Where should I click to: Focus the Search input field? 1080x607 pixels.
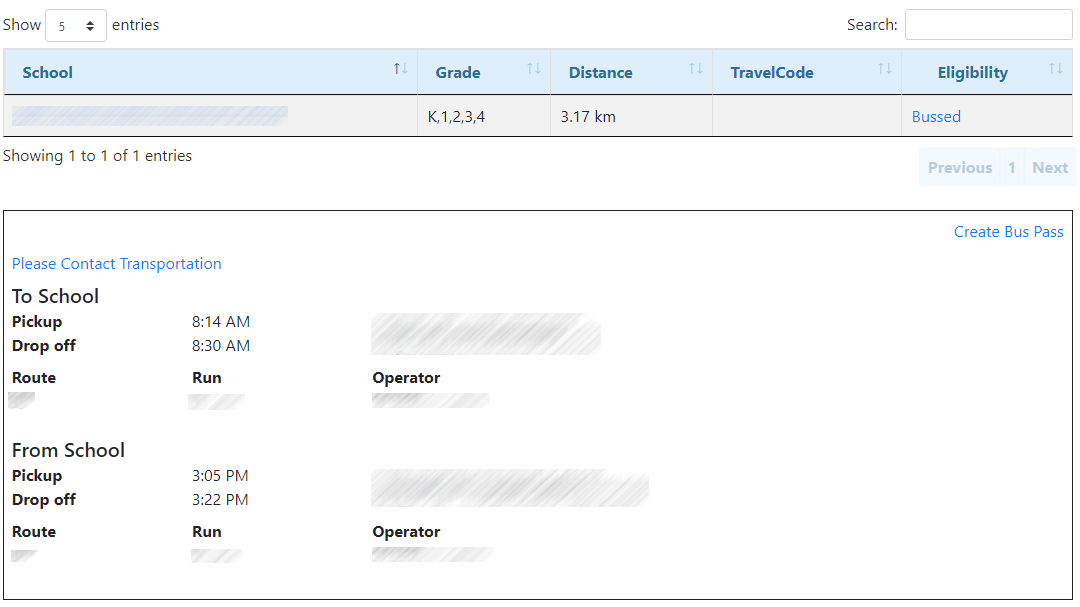pos(988,25)
